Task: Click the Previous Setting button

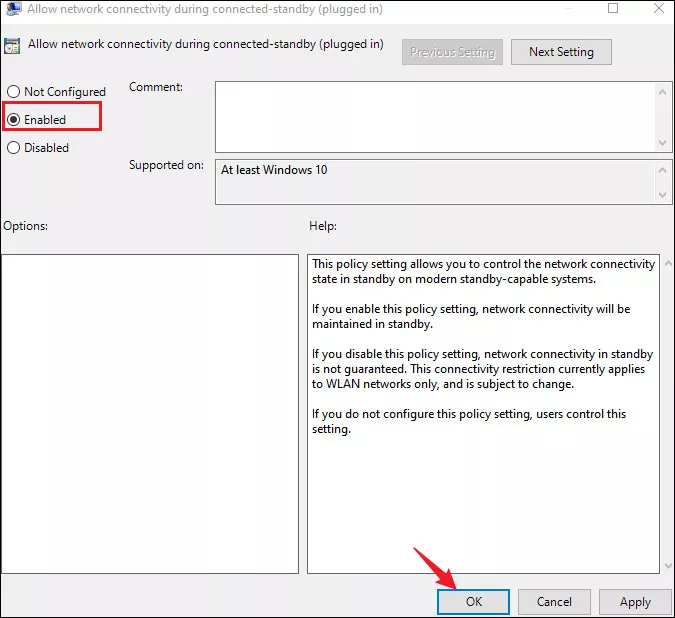Action: click(452, 52)
